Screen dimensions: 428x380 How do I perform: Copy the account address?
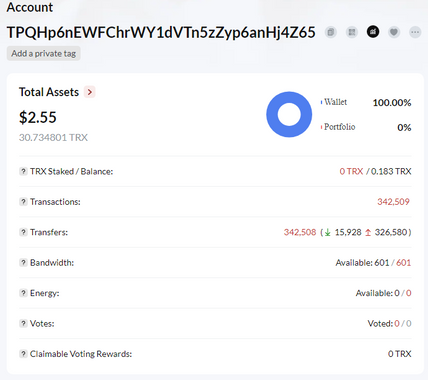tap(331, 32)
